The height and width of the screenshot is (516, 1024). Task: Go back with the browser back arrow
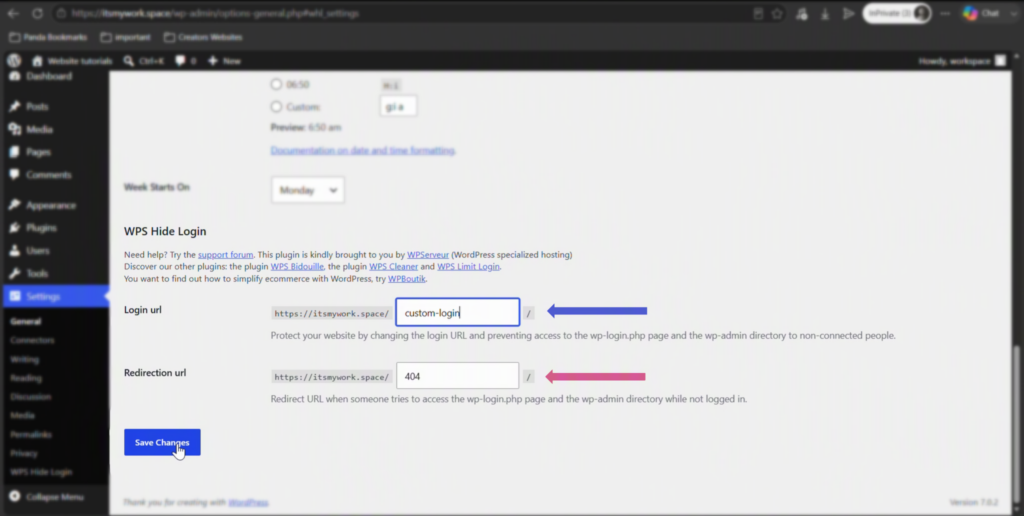pyautogui.click(x=13, y=13)
